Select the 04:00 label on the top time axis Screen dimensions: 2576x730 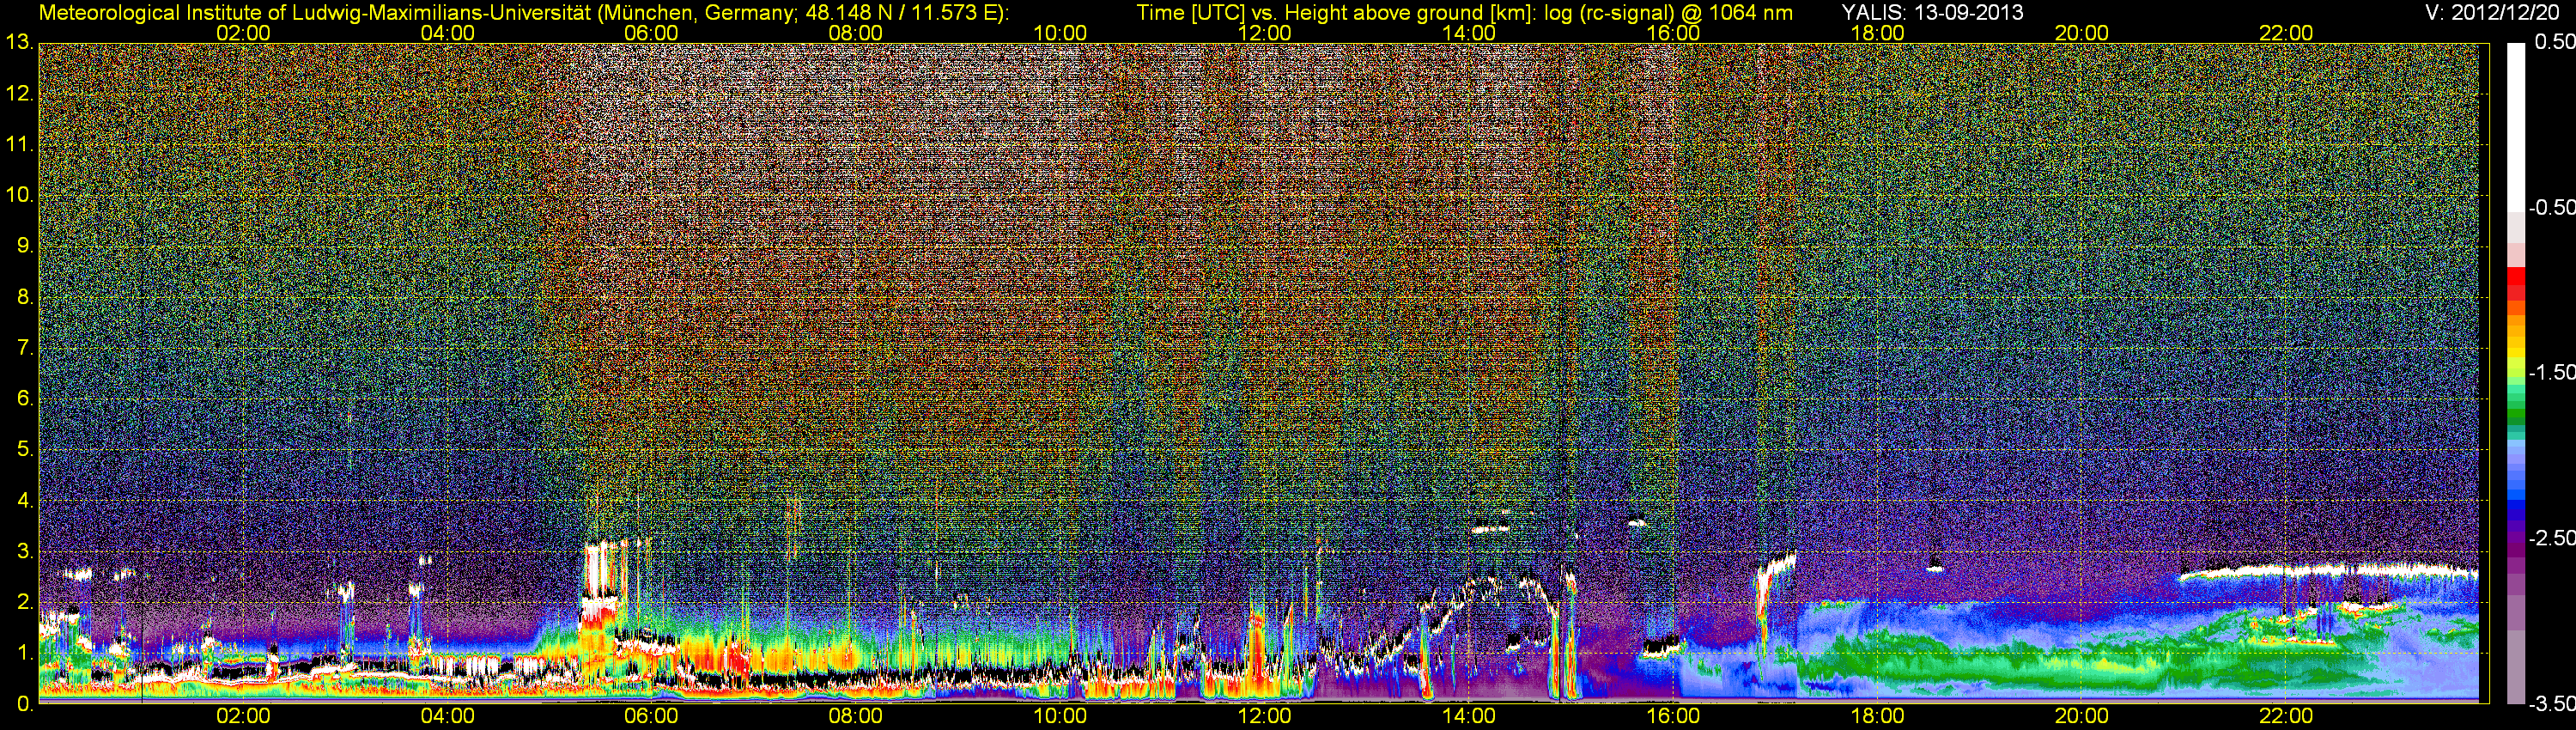point(447,33)
